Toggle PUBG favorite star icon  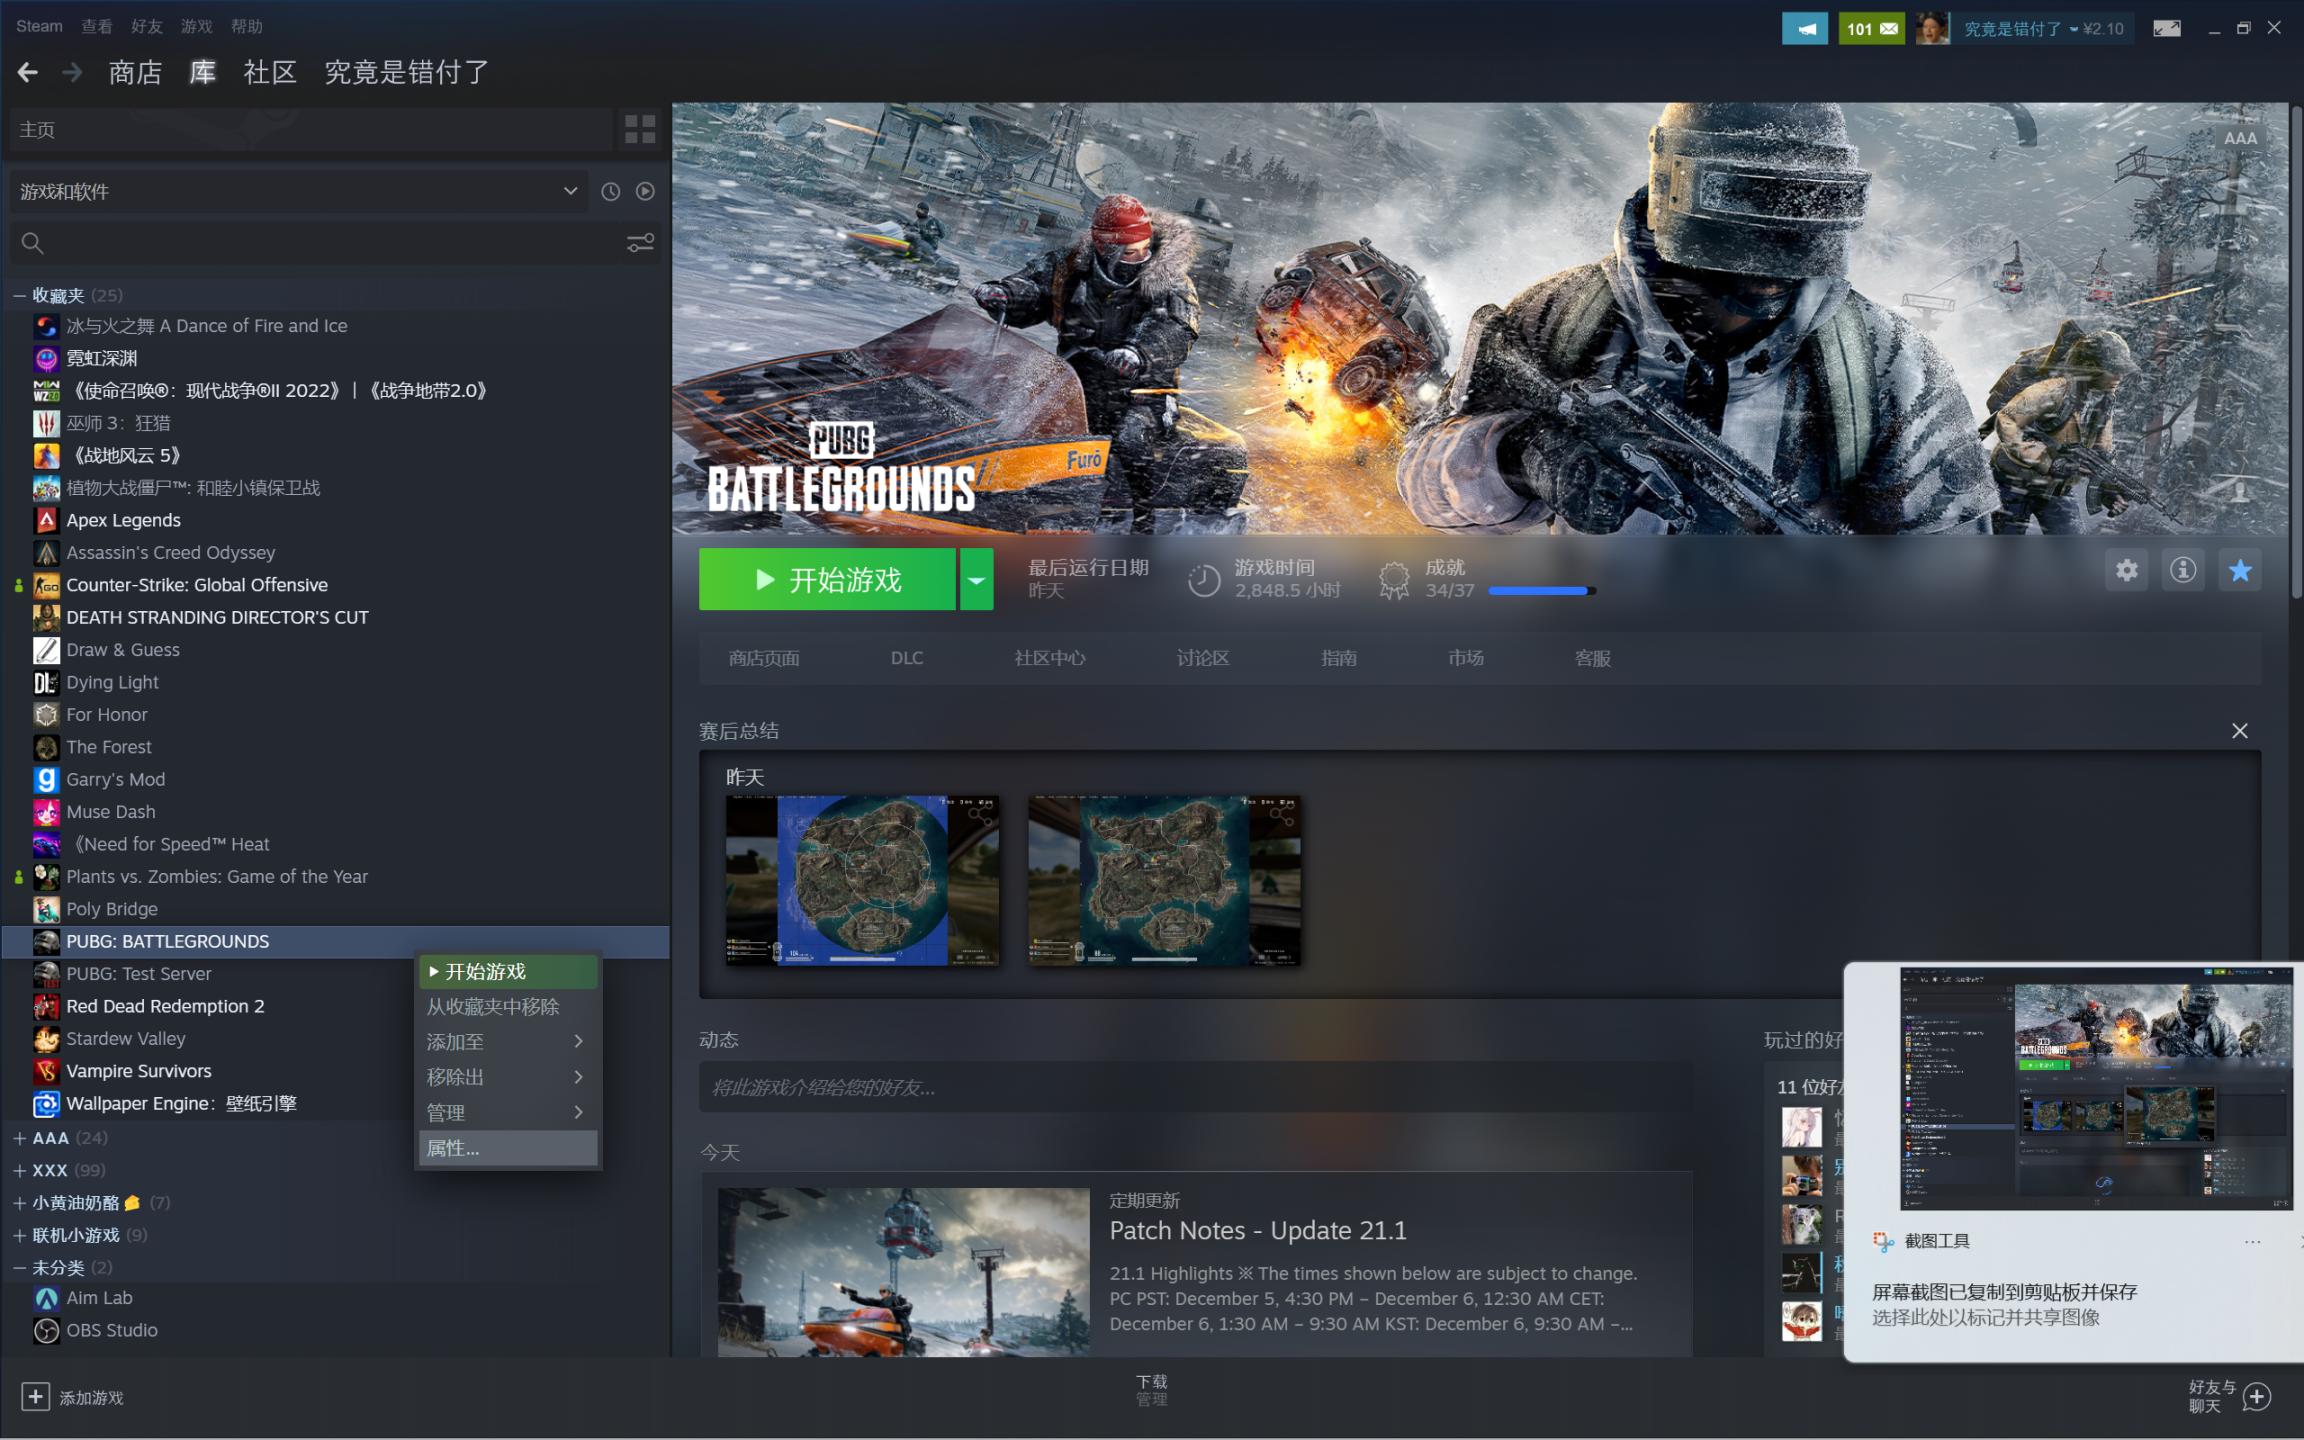[x=2240, y=570]
